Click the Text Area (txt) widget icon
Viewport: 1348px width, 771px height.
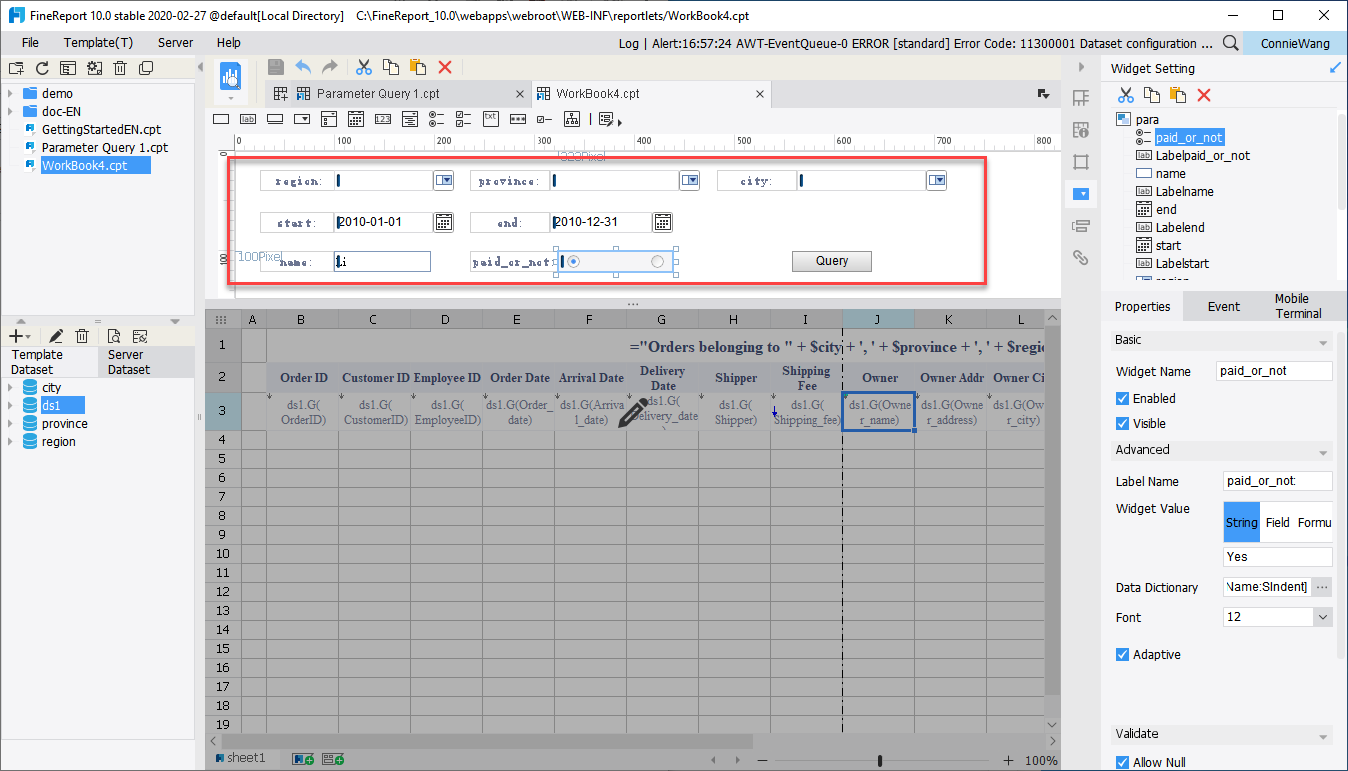tap(490, 118)
